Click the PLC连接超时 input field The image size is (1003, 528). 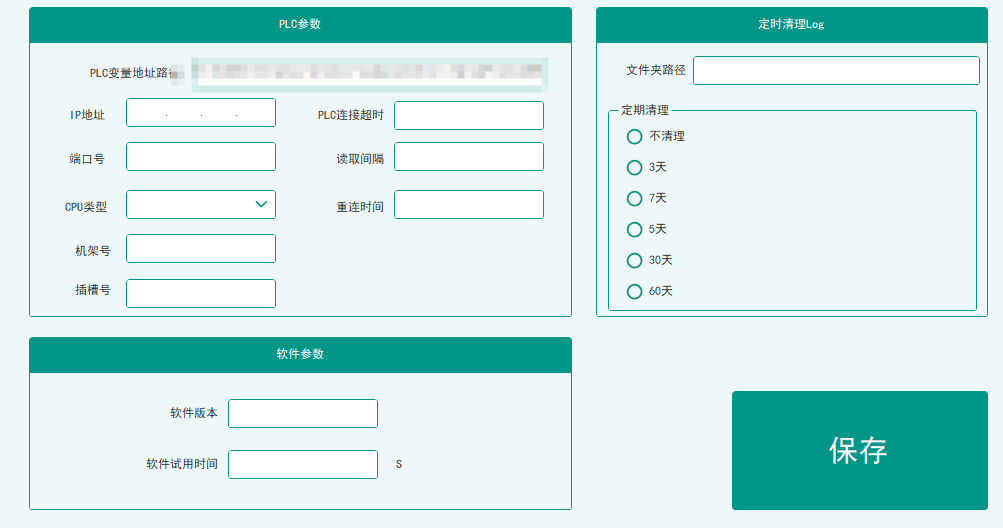point(469,115)
